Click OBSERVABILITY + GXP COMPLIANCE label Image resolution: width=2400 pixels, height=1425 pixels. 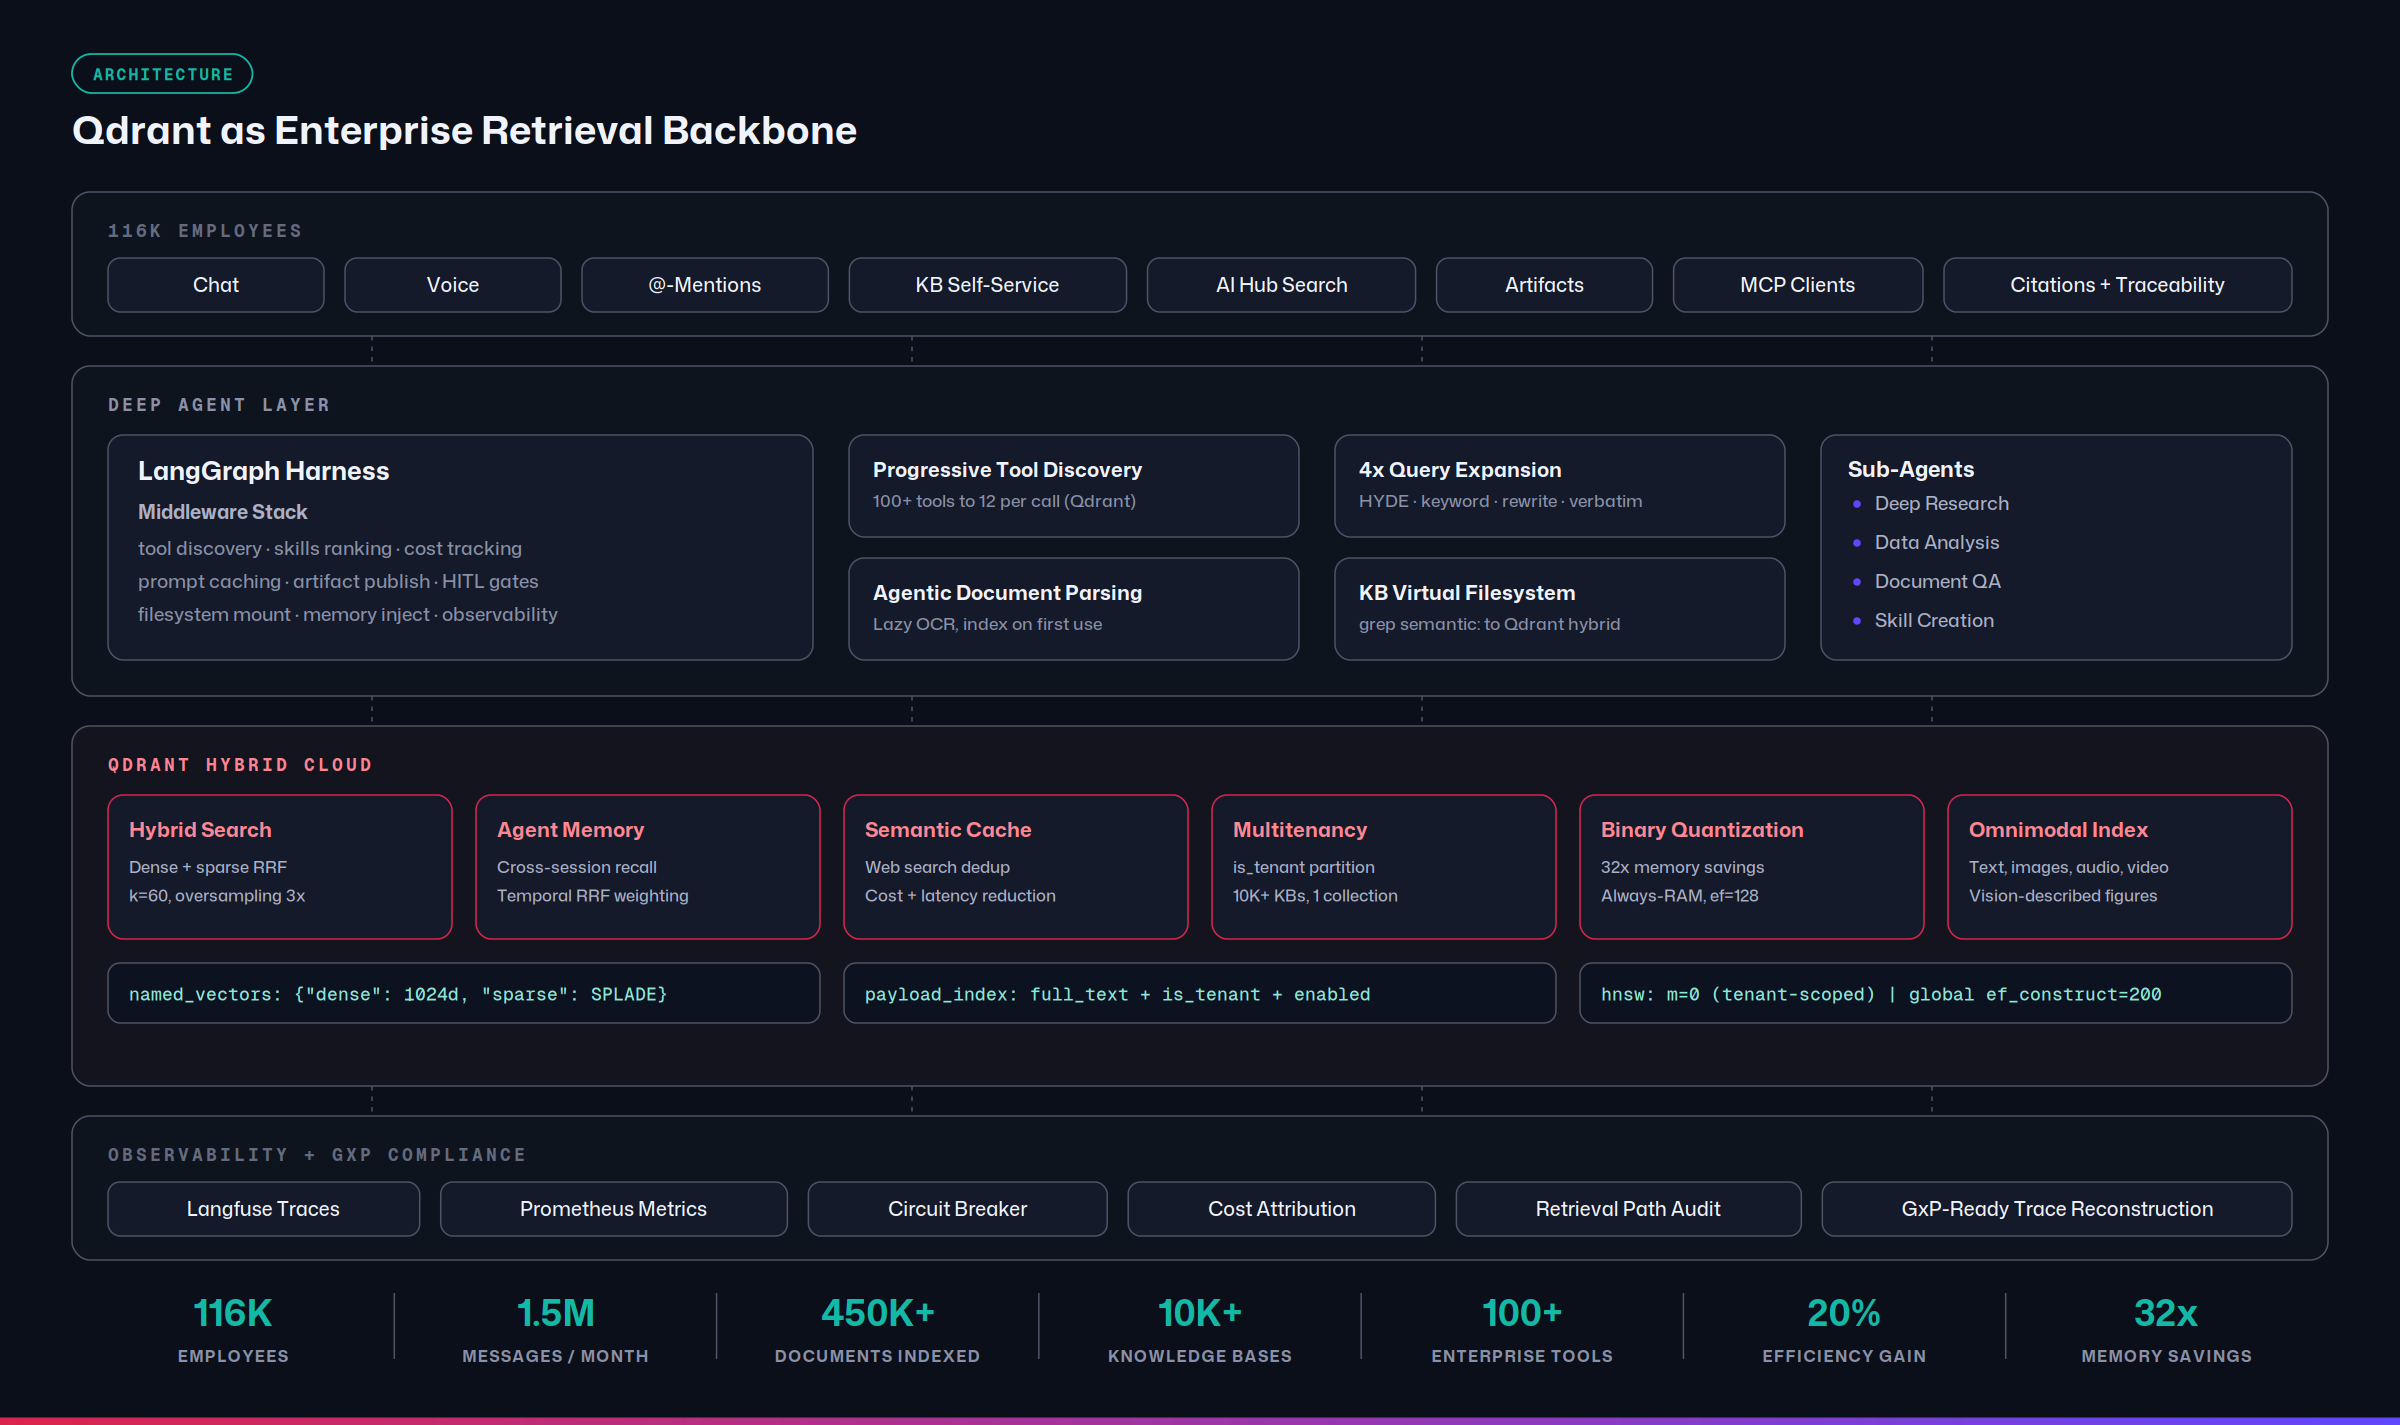coord(317,1155)
